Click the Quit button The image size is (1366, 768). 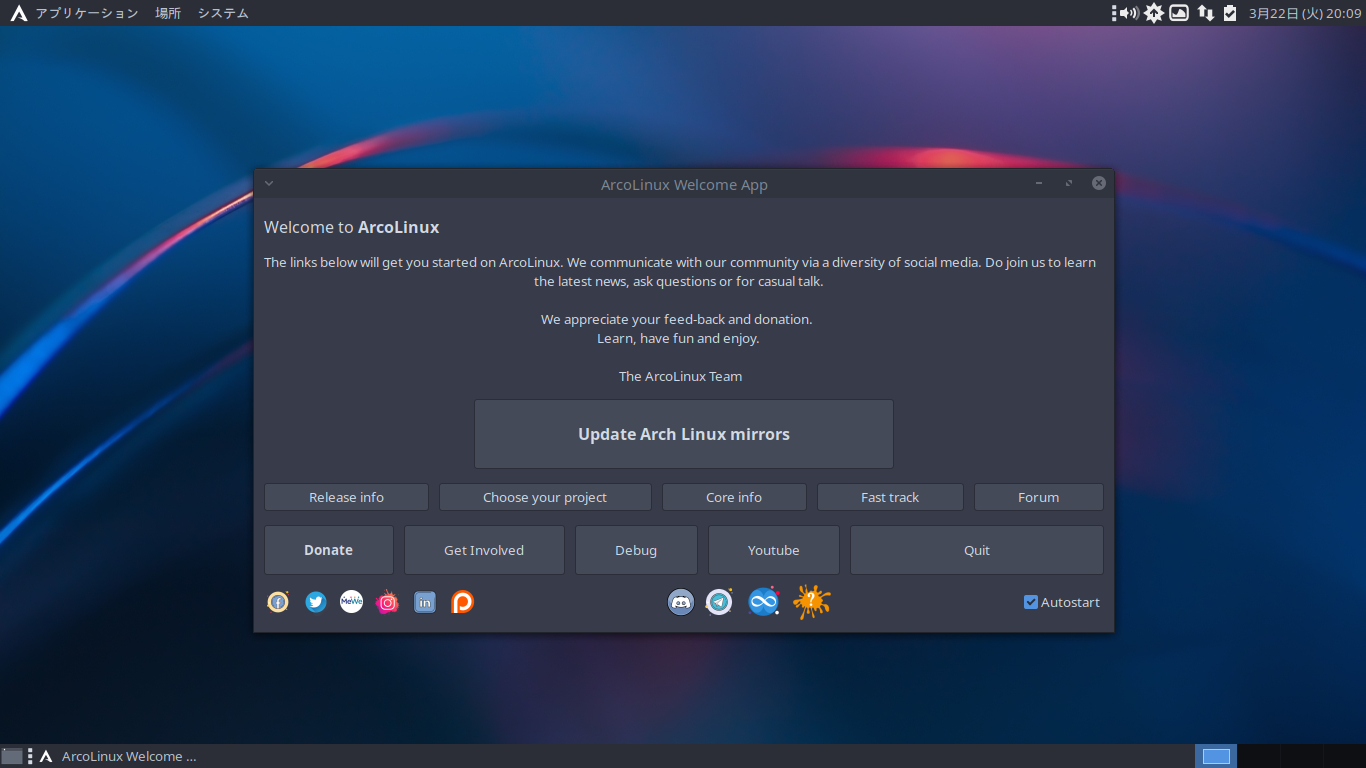pyautogui.click(x=977, y=550)
